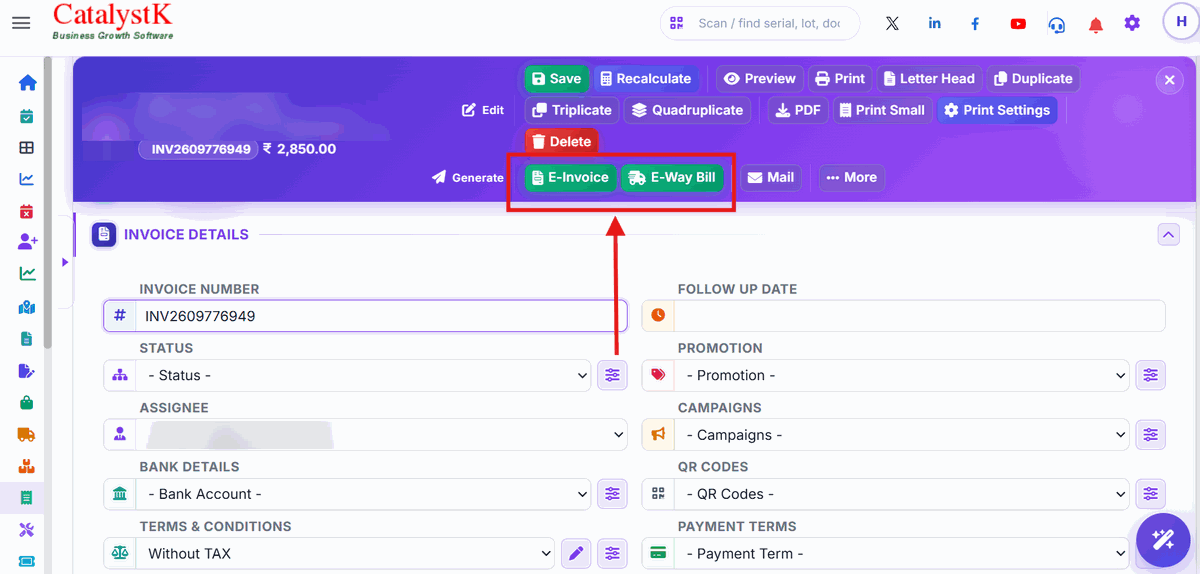Click the Recalculate button
Image resolution: width=1200 pixels, height=574 pixels.
tap(645, 79)
